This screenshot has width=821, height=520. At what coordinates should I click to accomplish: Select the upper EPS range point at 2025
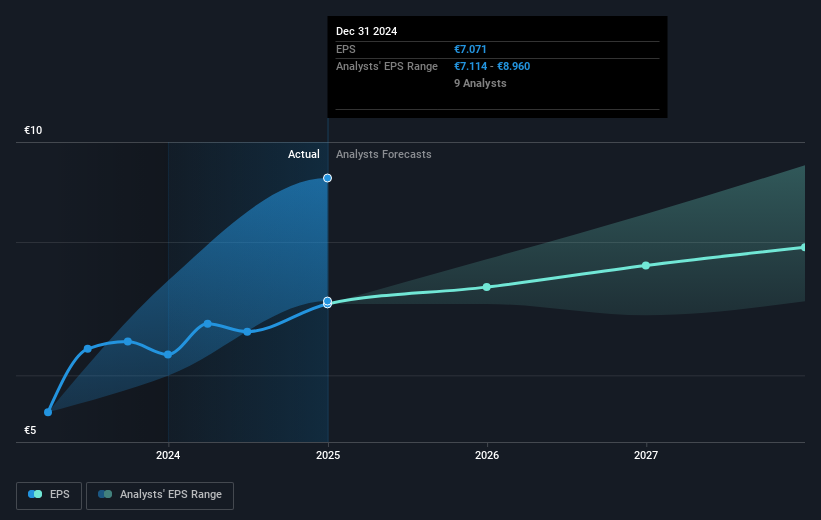(327, 178)
